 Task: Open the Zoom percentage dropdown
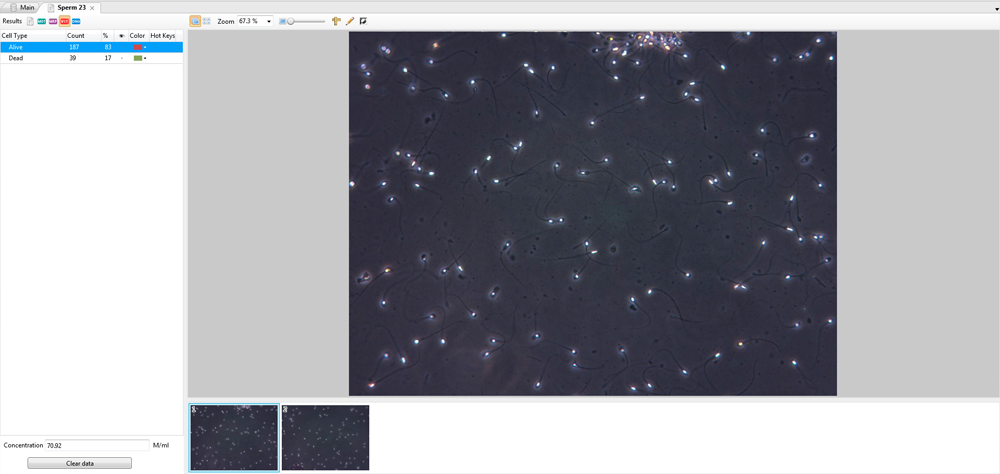(269, 21)
